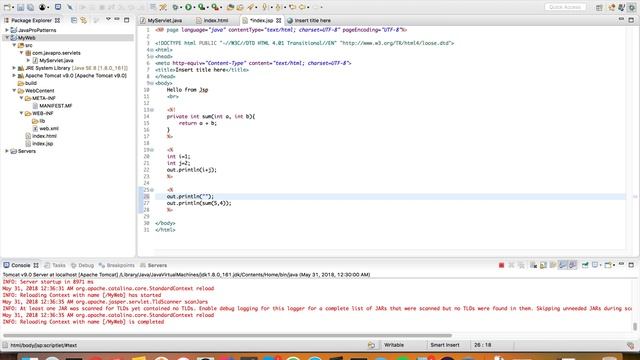Expand the Apache Tomcat v9.0 library node
The height and width of the screenshot is (360, 640).
14,76
